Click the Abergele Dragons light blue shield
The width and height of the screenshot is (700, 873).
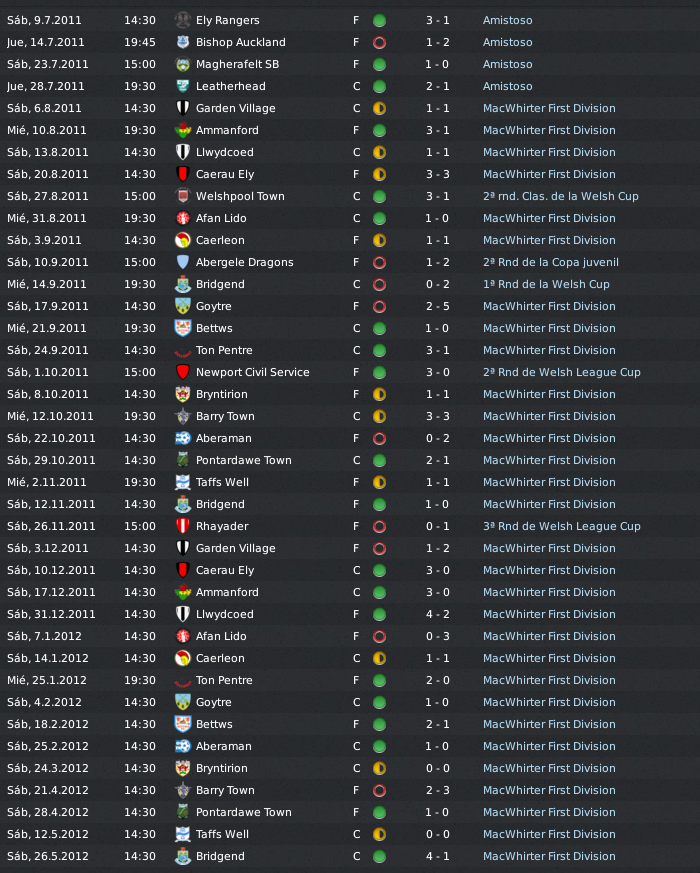(183, 262)
